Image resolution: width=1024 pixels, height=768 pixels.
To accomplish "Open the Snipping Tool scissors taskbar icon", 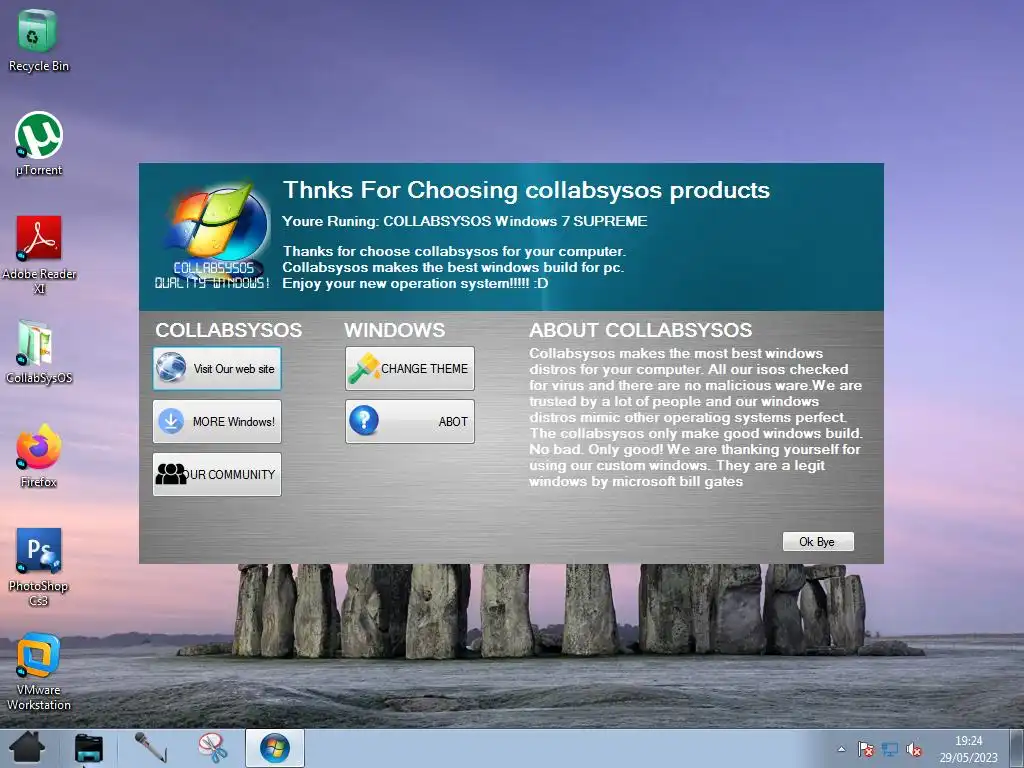I will tap(213, 748).
